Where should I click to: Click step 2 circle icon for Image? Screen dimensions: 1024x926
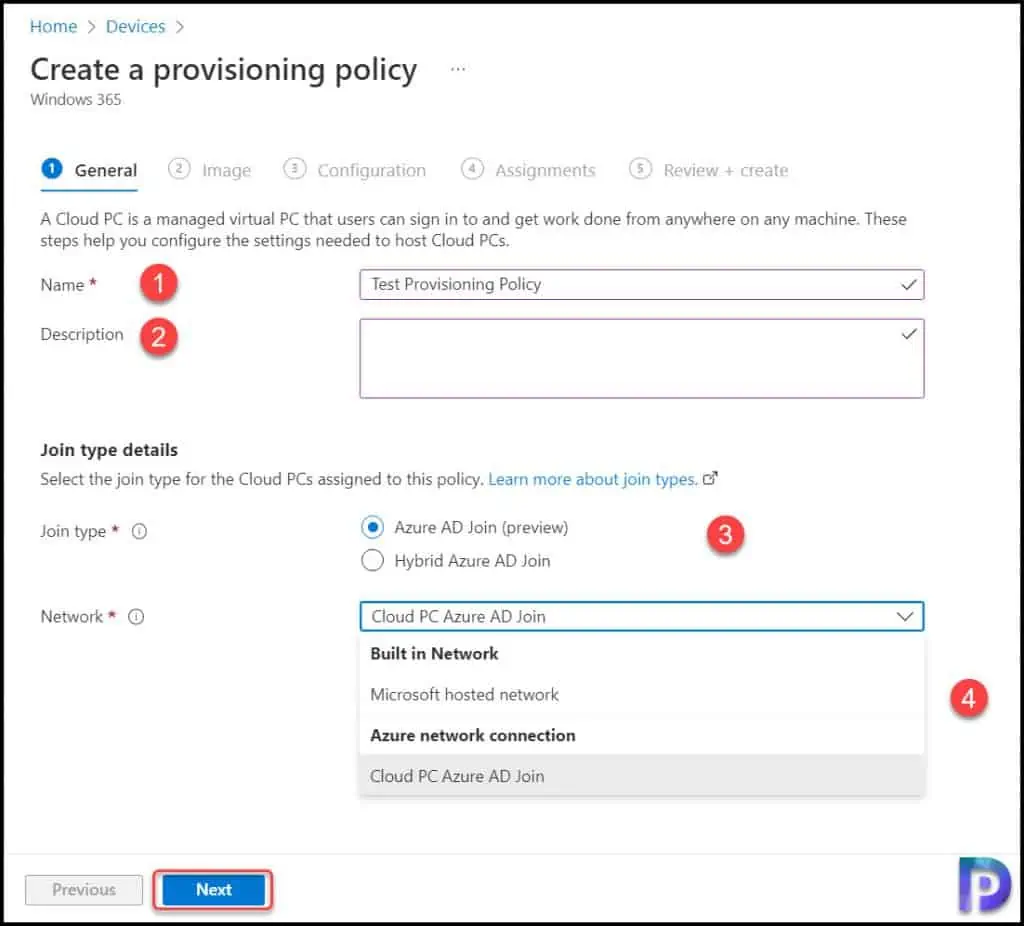(x=179, y=169)
